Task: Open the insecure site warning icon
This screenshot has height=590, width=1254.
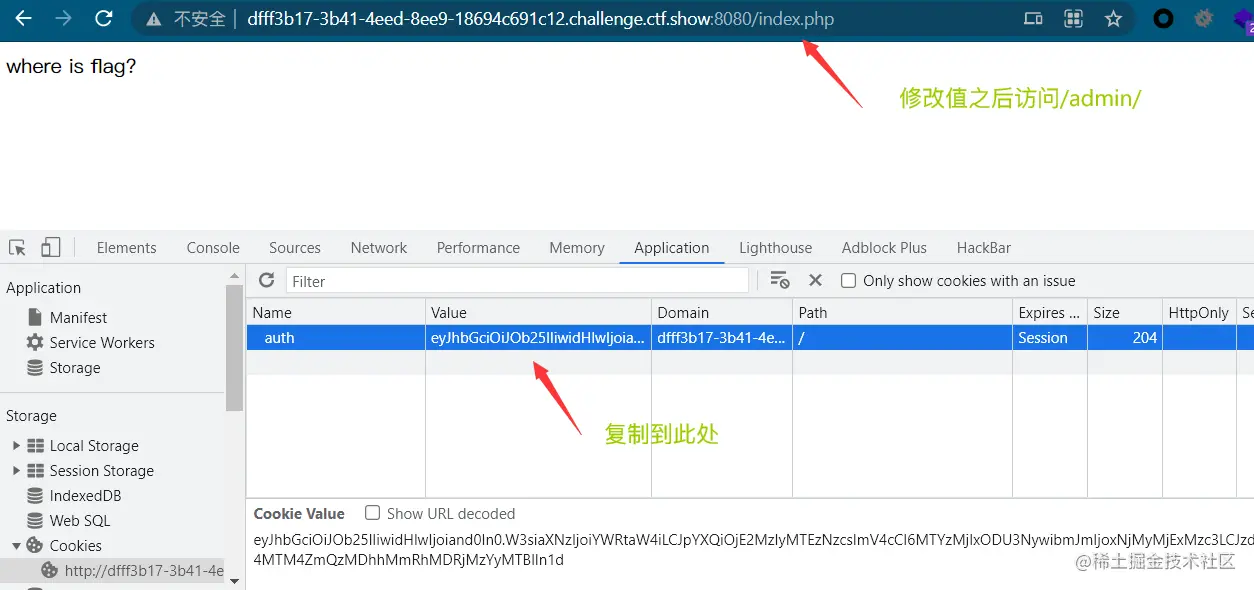Action: point(153,19)
